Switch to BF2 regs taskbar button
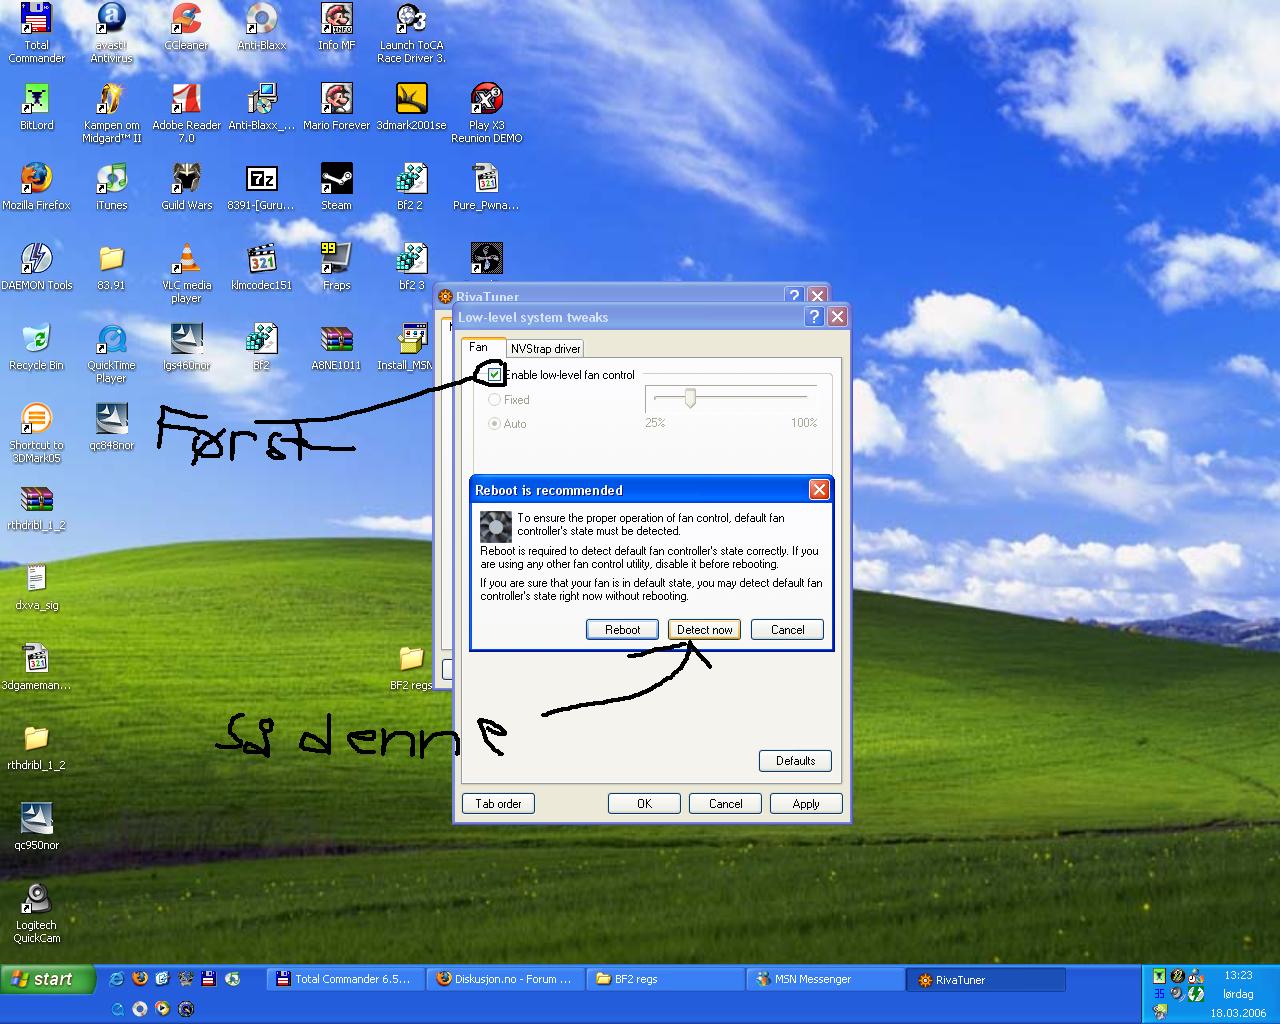The height and width of the screenshot is (1024, 1280). tap(666, 980)
